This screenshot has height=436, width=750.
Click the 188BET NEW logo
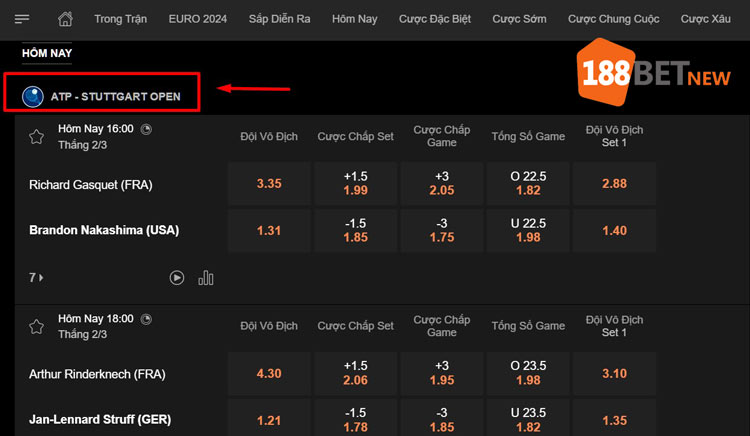coord(654,72)
